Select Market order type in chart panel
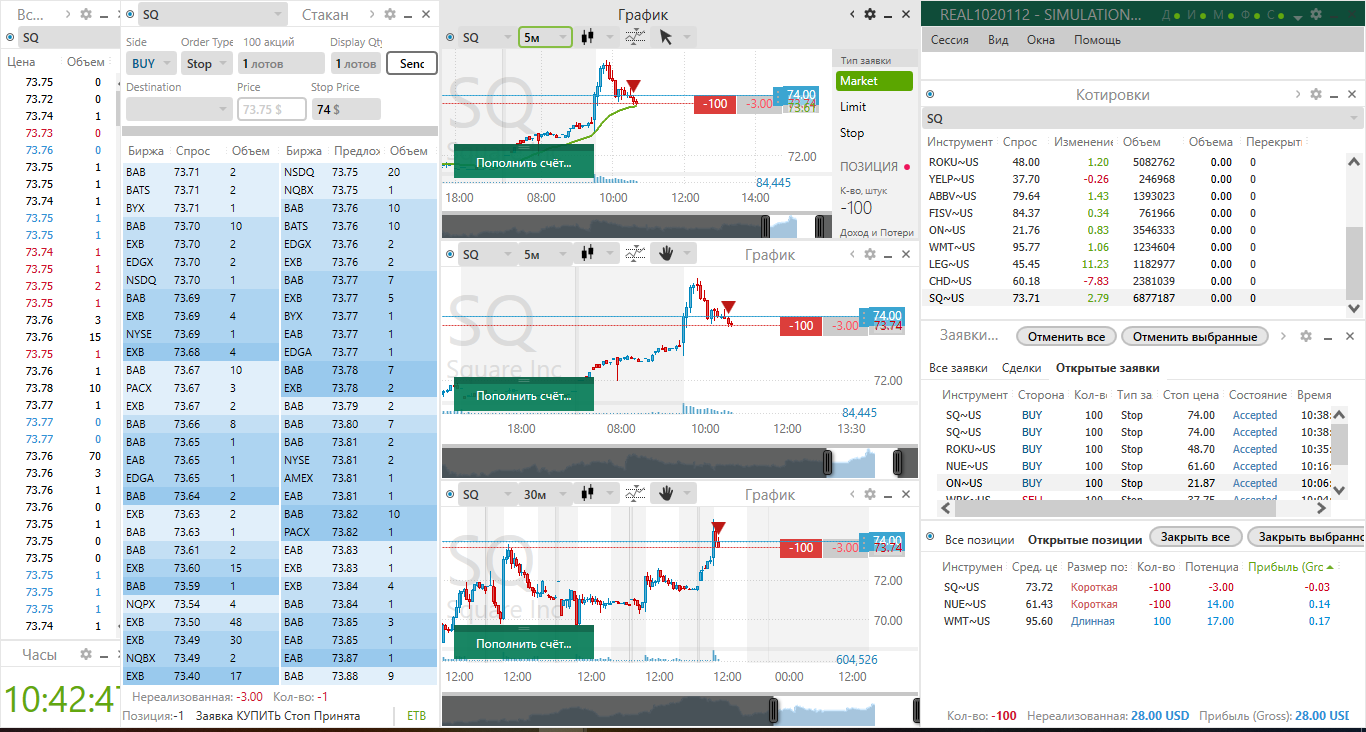The width and height of the screenshot is (1366, 732). [x=874, y=81]
